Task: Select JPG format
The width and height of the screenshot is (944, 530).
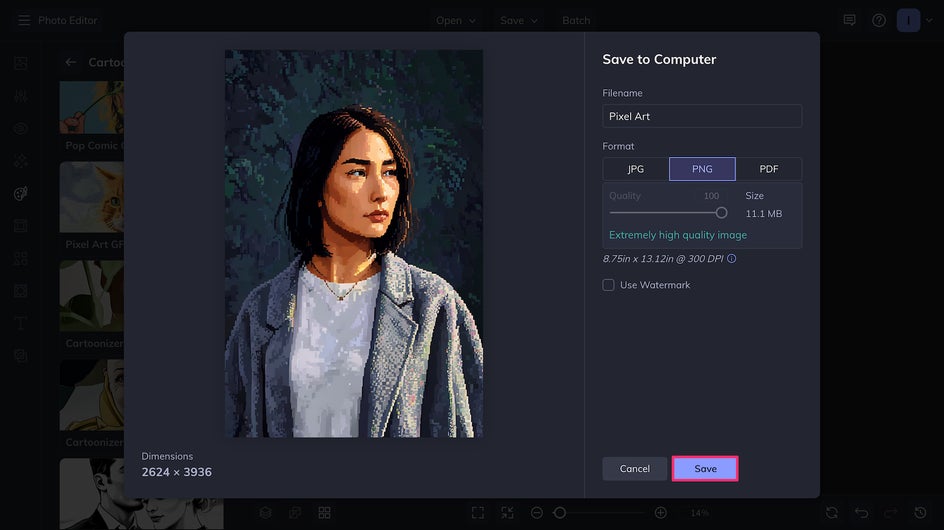Action: (636, 169)
